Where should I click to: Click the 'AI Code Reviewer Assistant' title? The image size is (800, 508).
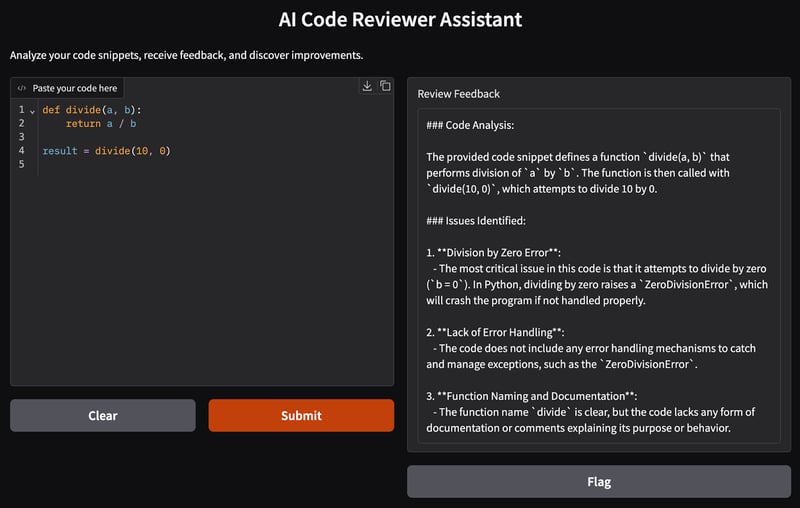click(x=400, y=19)
